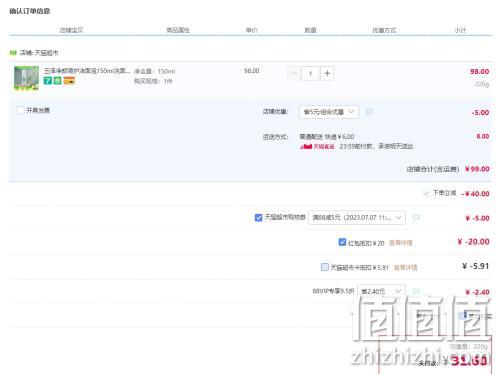Screen dimensions: 500x374
Task: Click the teal 7-day return badge icon
Action: tap(48, 81)
